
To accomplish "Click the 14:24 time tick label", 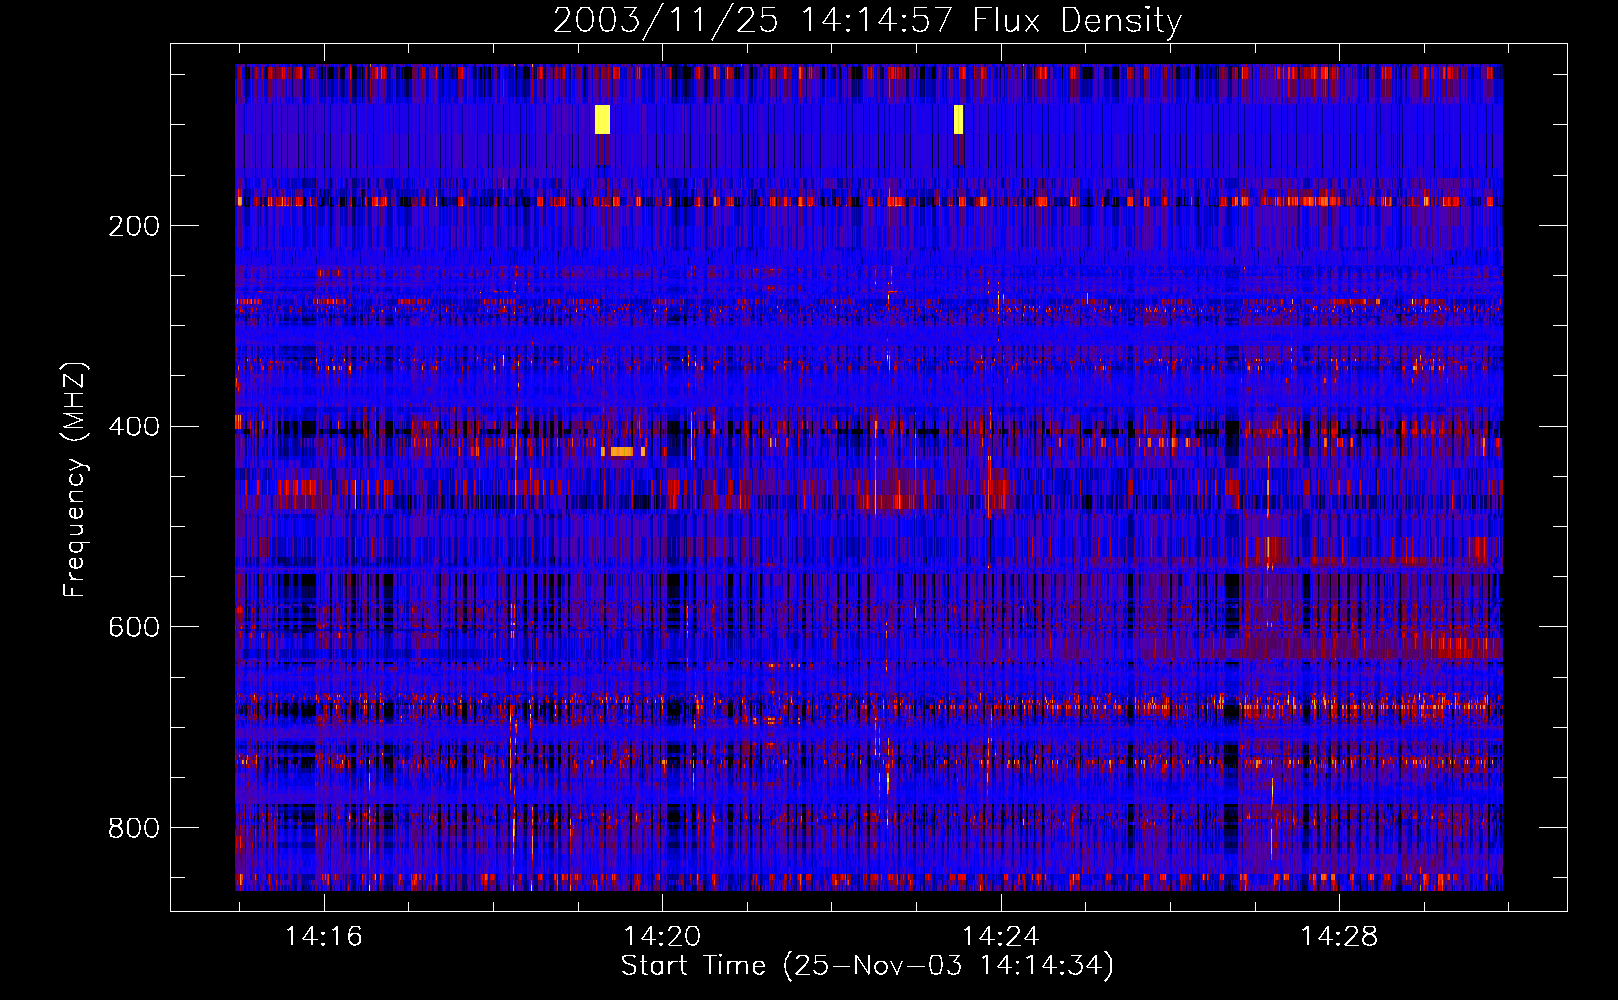I will tap(1000, 937).
